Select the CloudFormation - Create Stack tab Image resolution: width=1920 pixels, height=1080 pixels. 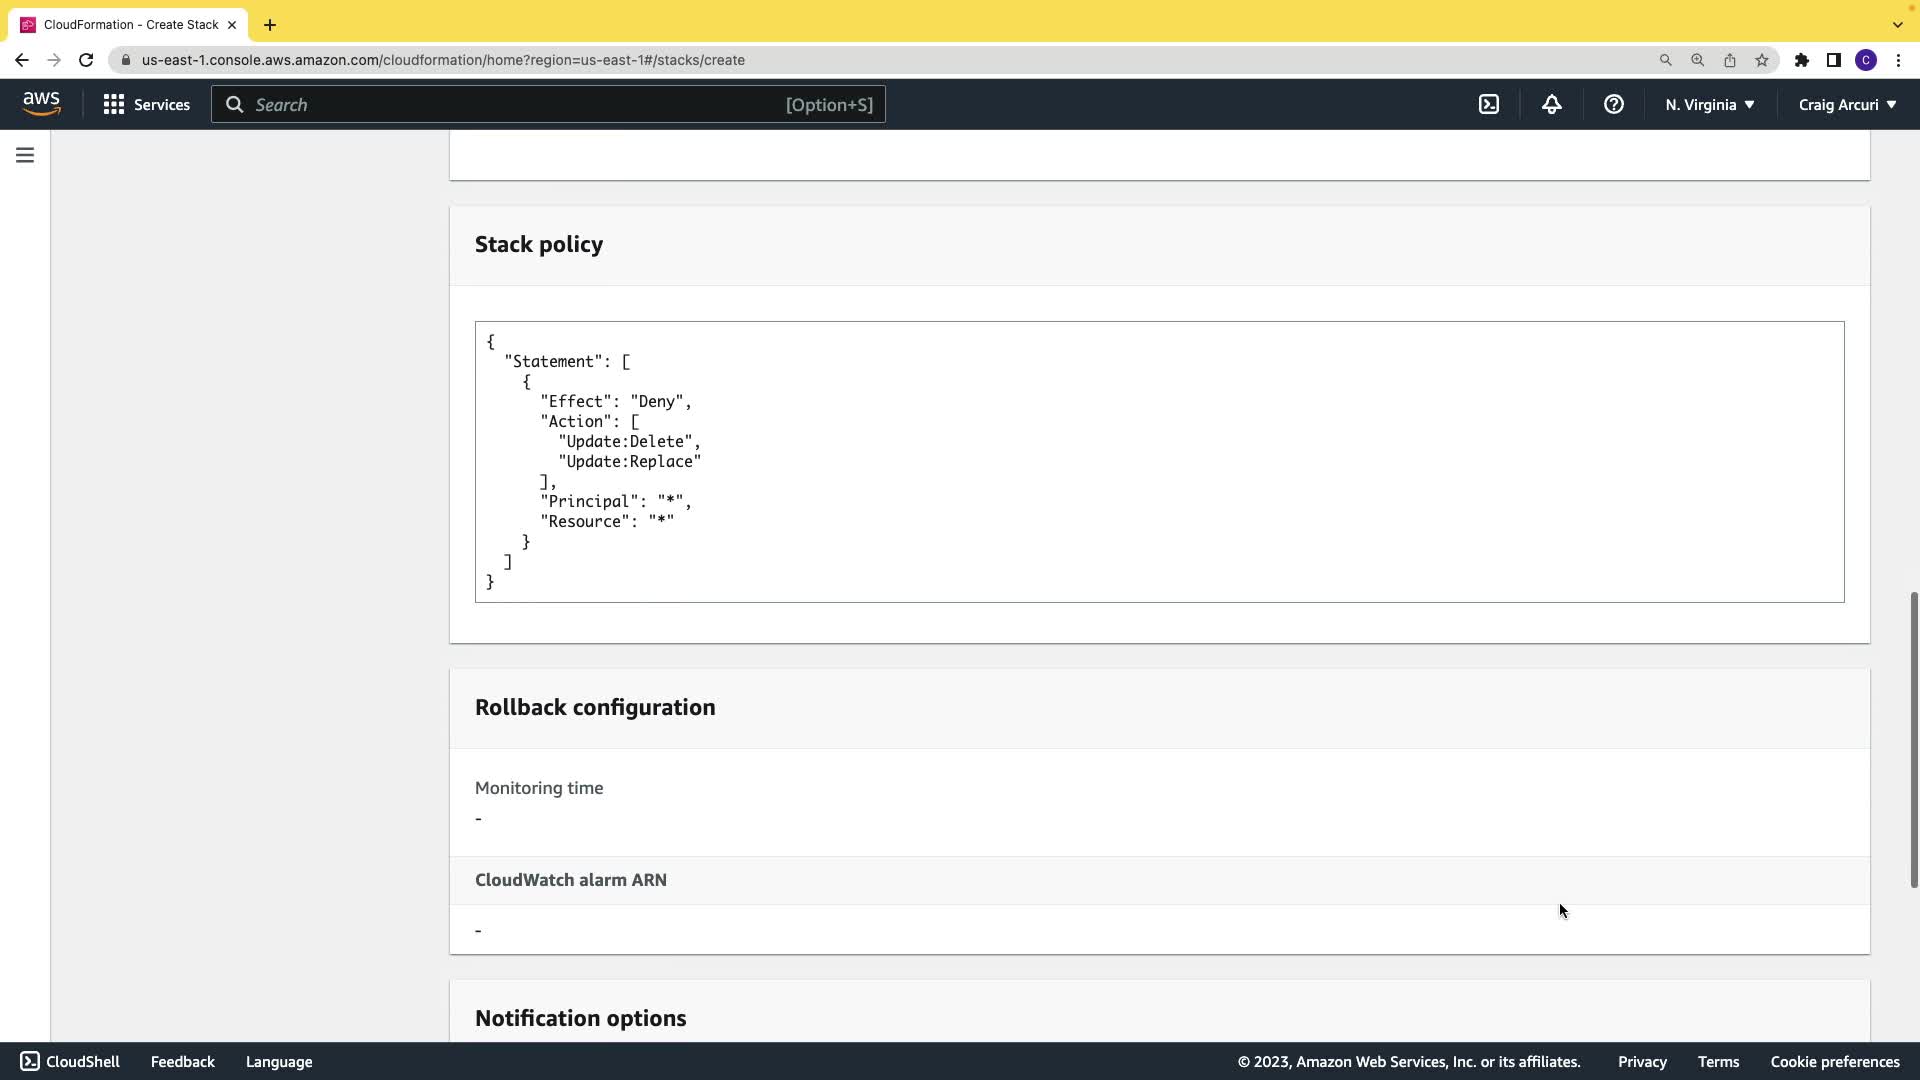coord(130,24)
